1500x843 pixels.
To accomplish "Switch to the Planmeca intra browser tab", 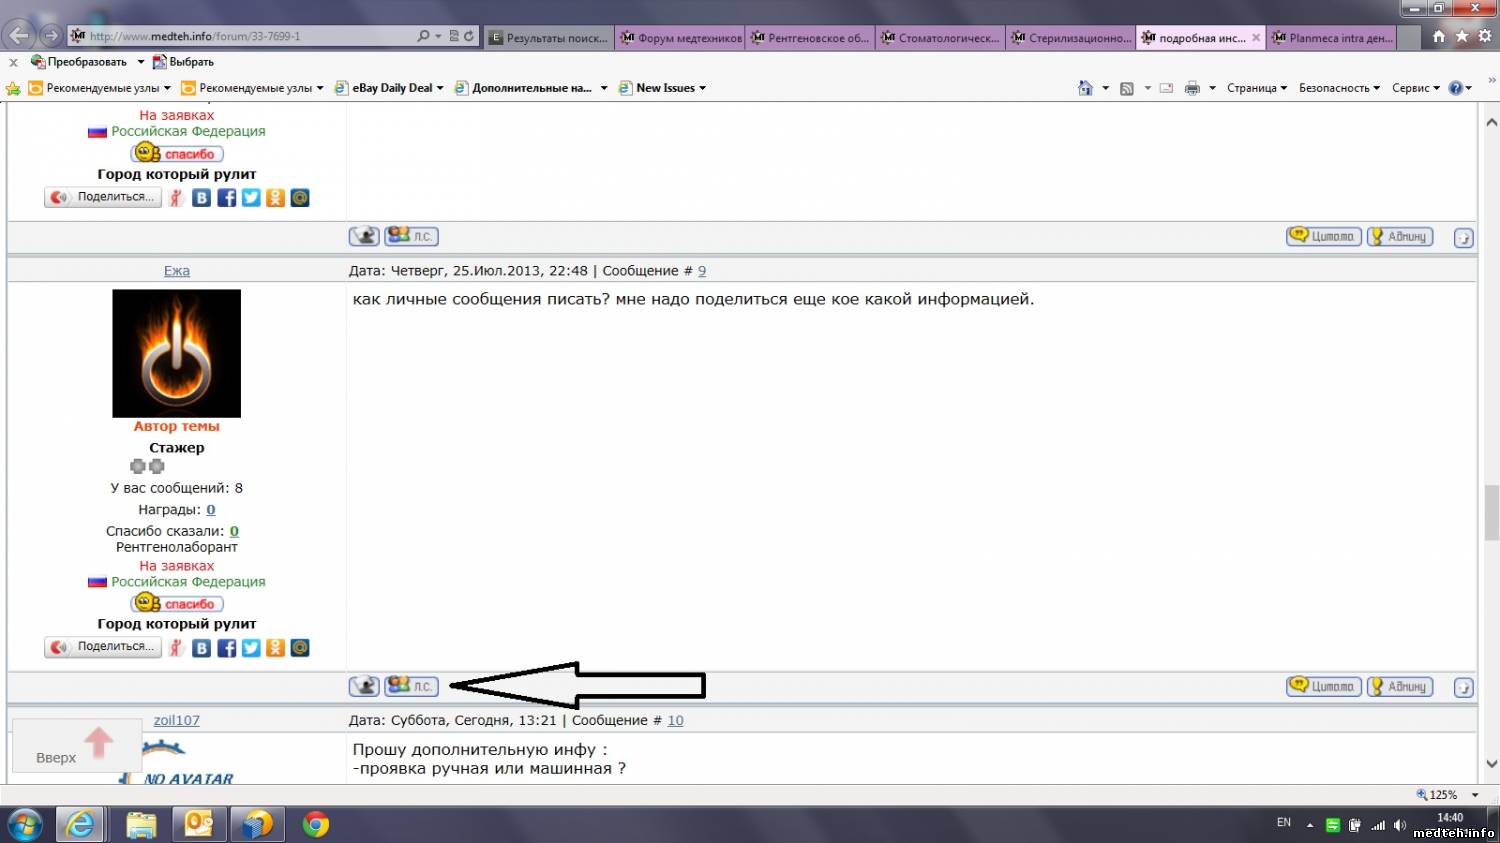I will pos(1338,38).
